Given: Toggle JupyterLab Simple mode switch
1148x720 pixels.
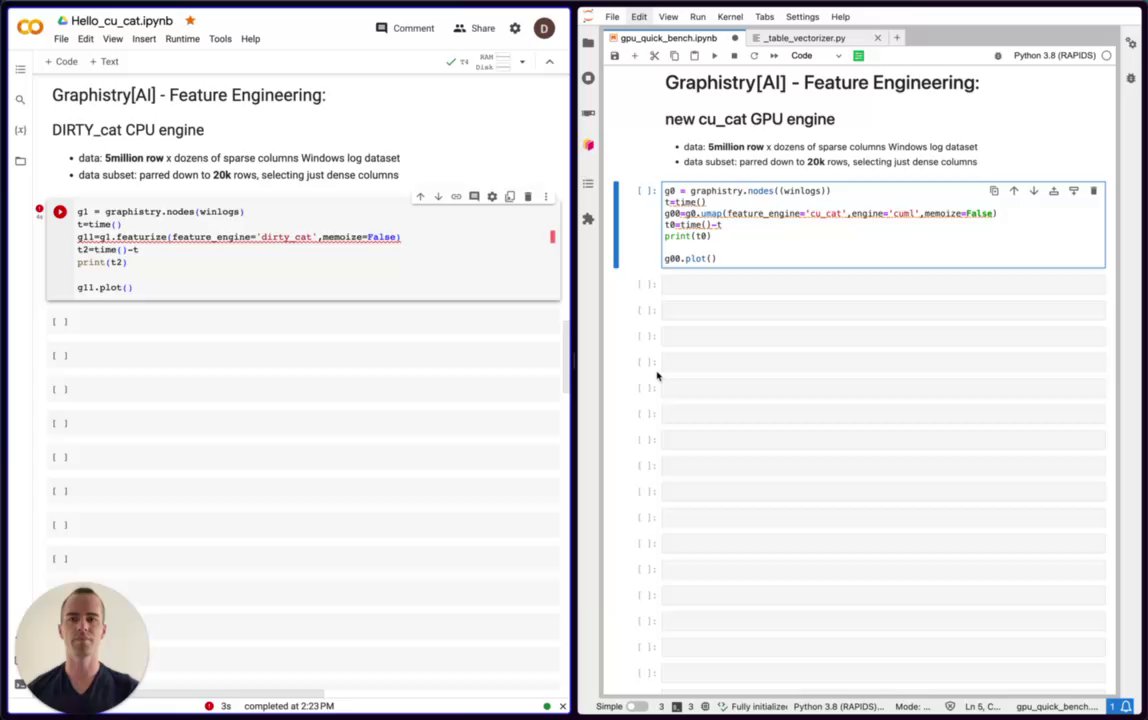Looking at the screenshot, I should (x=637, y=707).
